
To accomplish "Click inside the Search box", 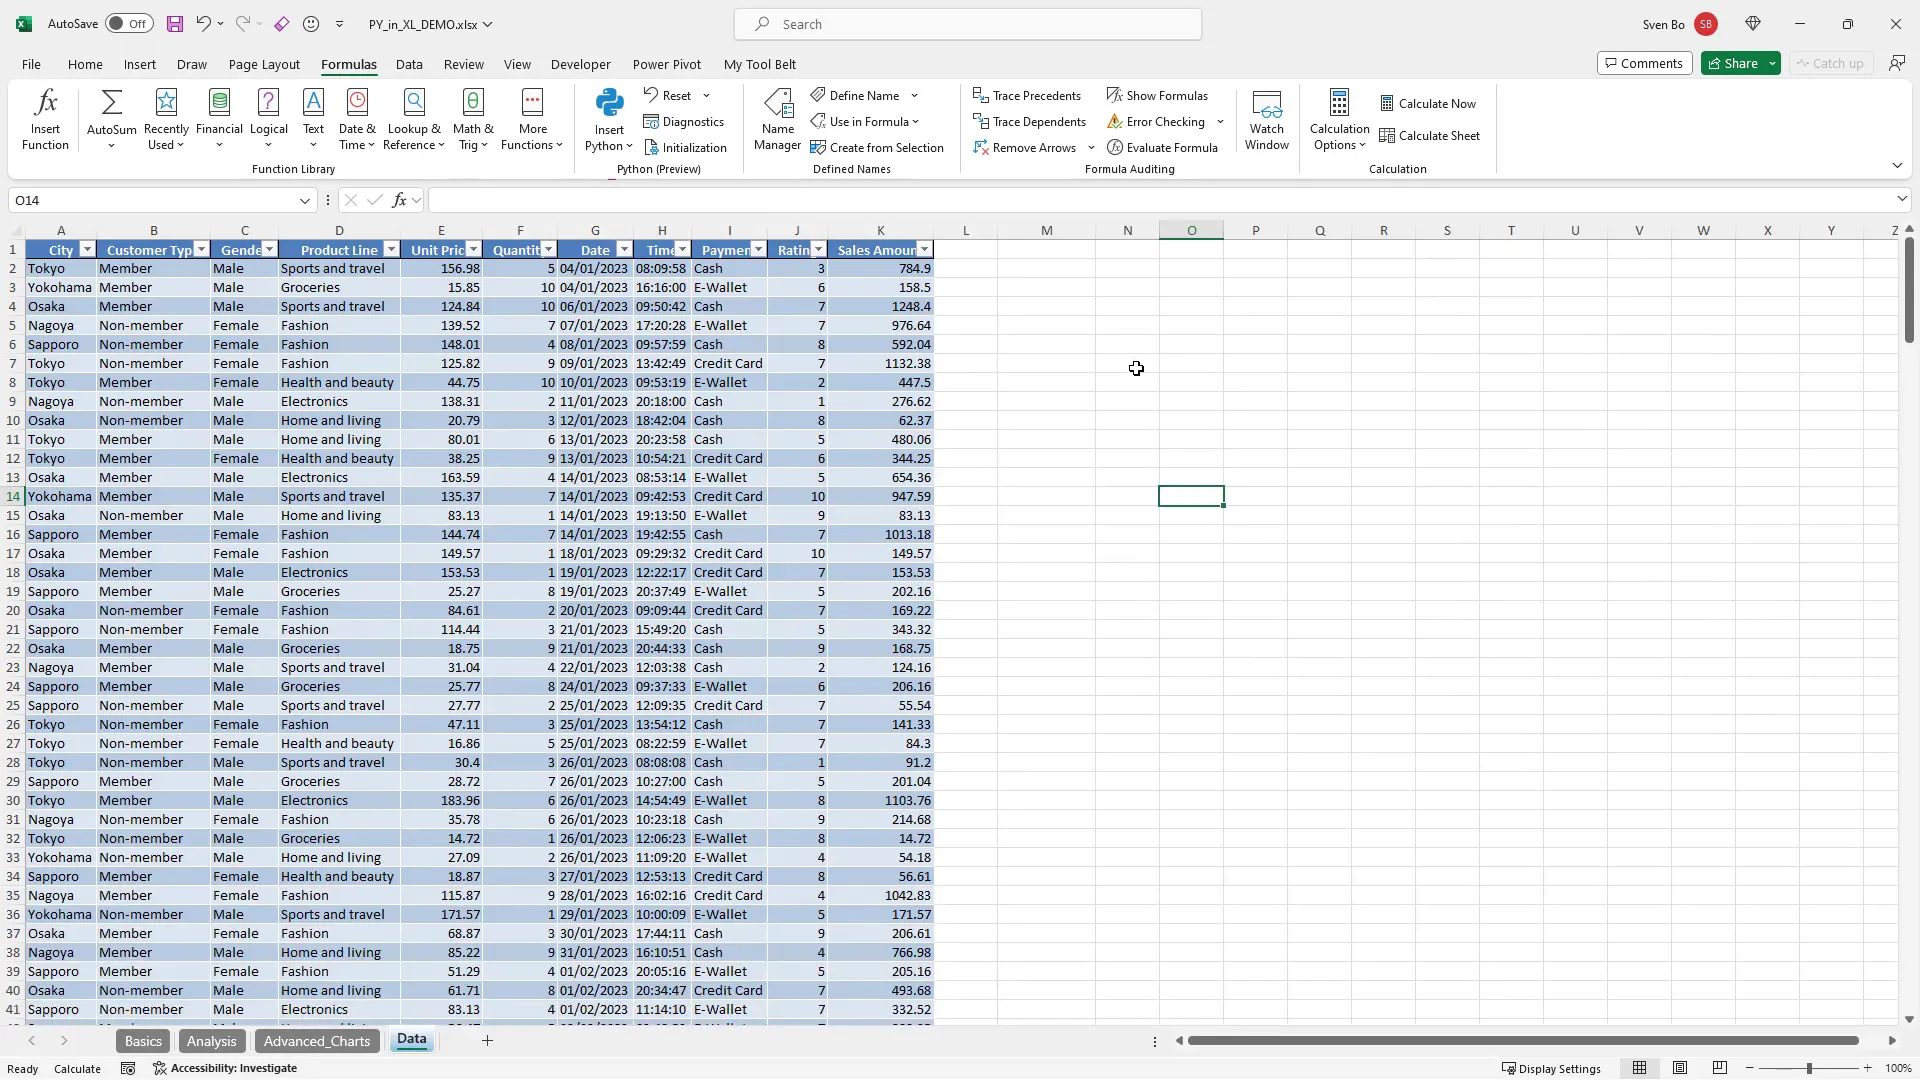I will [x=966, y=23].
